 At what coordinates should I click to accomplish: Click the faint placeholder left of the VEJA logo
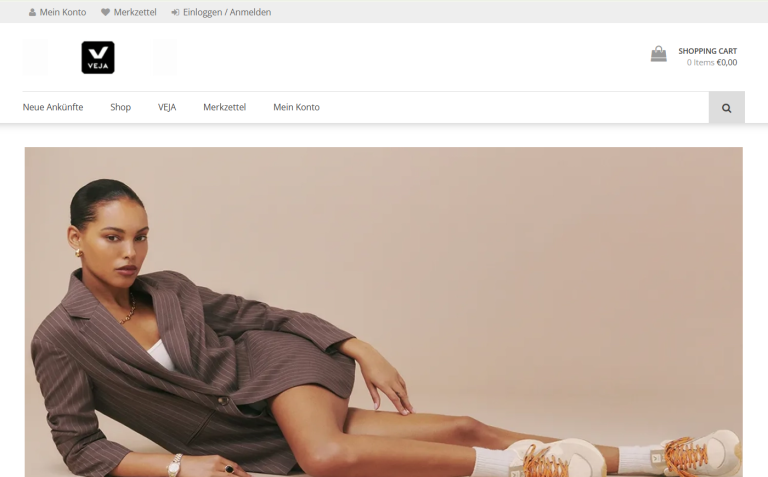coord(35,57)
